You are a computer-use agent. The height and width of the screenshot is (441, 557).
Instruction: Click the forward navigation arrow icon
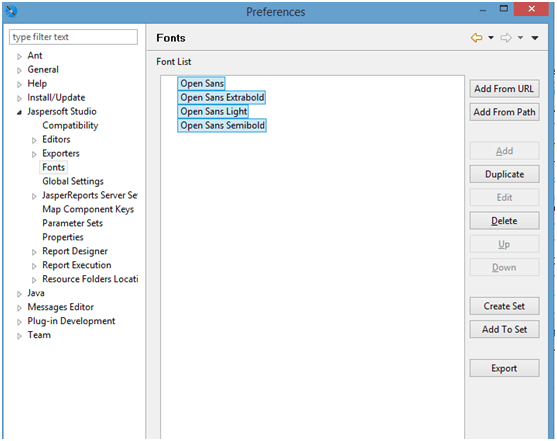coord(506,38)
